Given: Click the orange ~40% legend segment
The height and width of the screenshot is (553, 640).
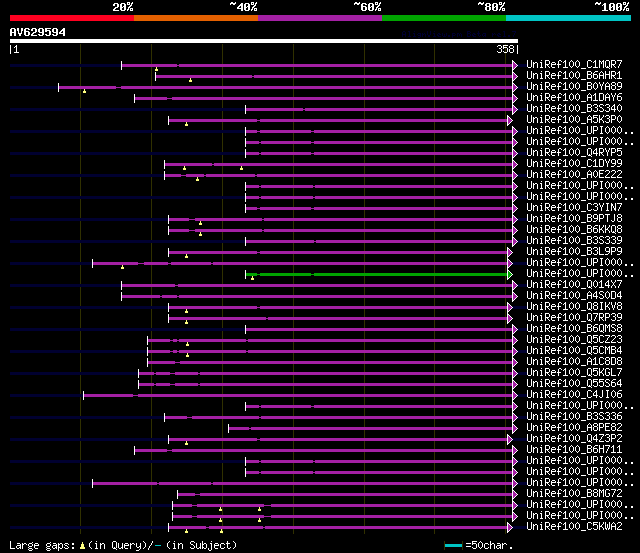Looking at the screenshot, I should coord(196,18).
